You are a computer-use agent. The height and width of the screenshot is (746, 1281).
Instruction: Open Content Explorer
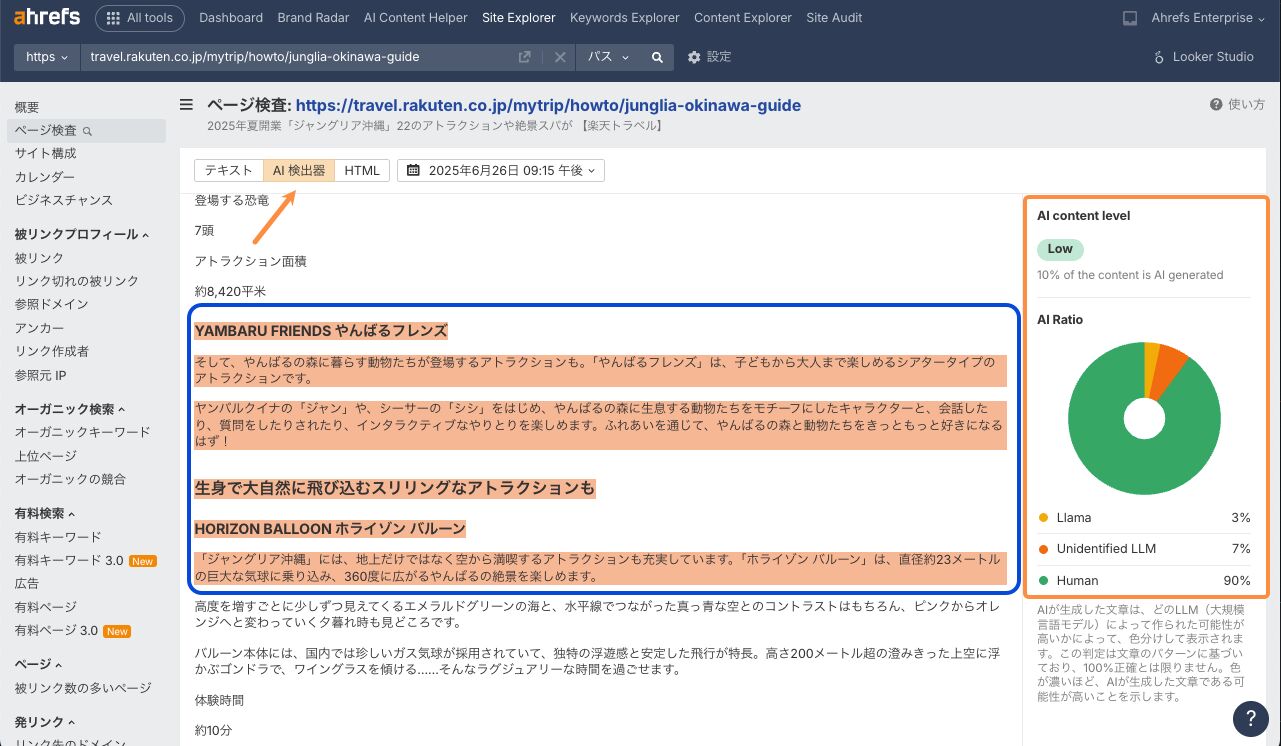click(x=743, y=18)
